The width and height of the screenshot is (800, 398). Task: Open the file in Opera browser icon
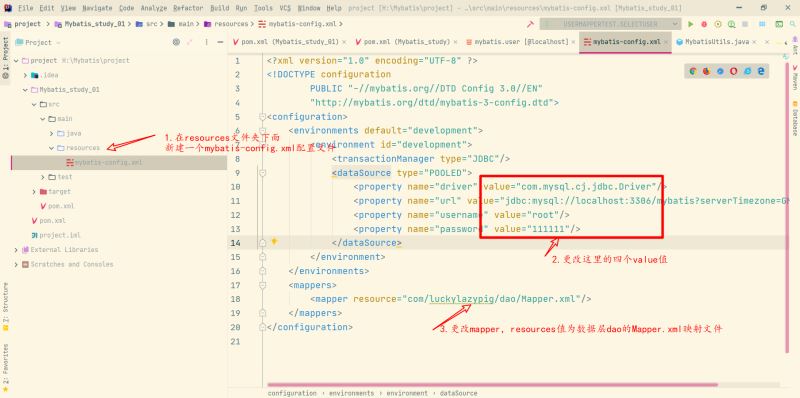coord(734,71)
